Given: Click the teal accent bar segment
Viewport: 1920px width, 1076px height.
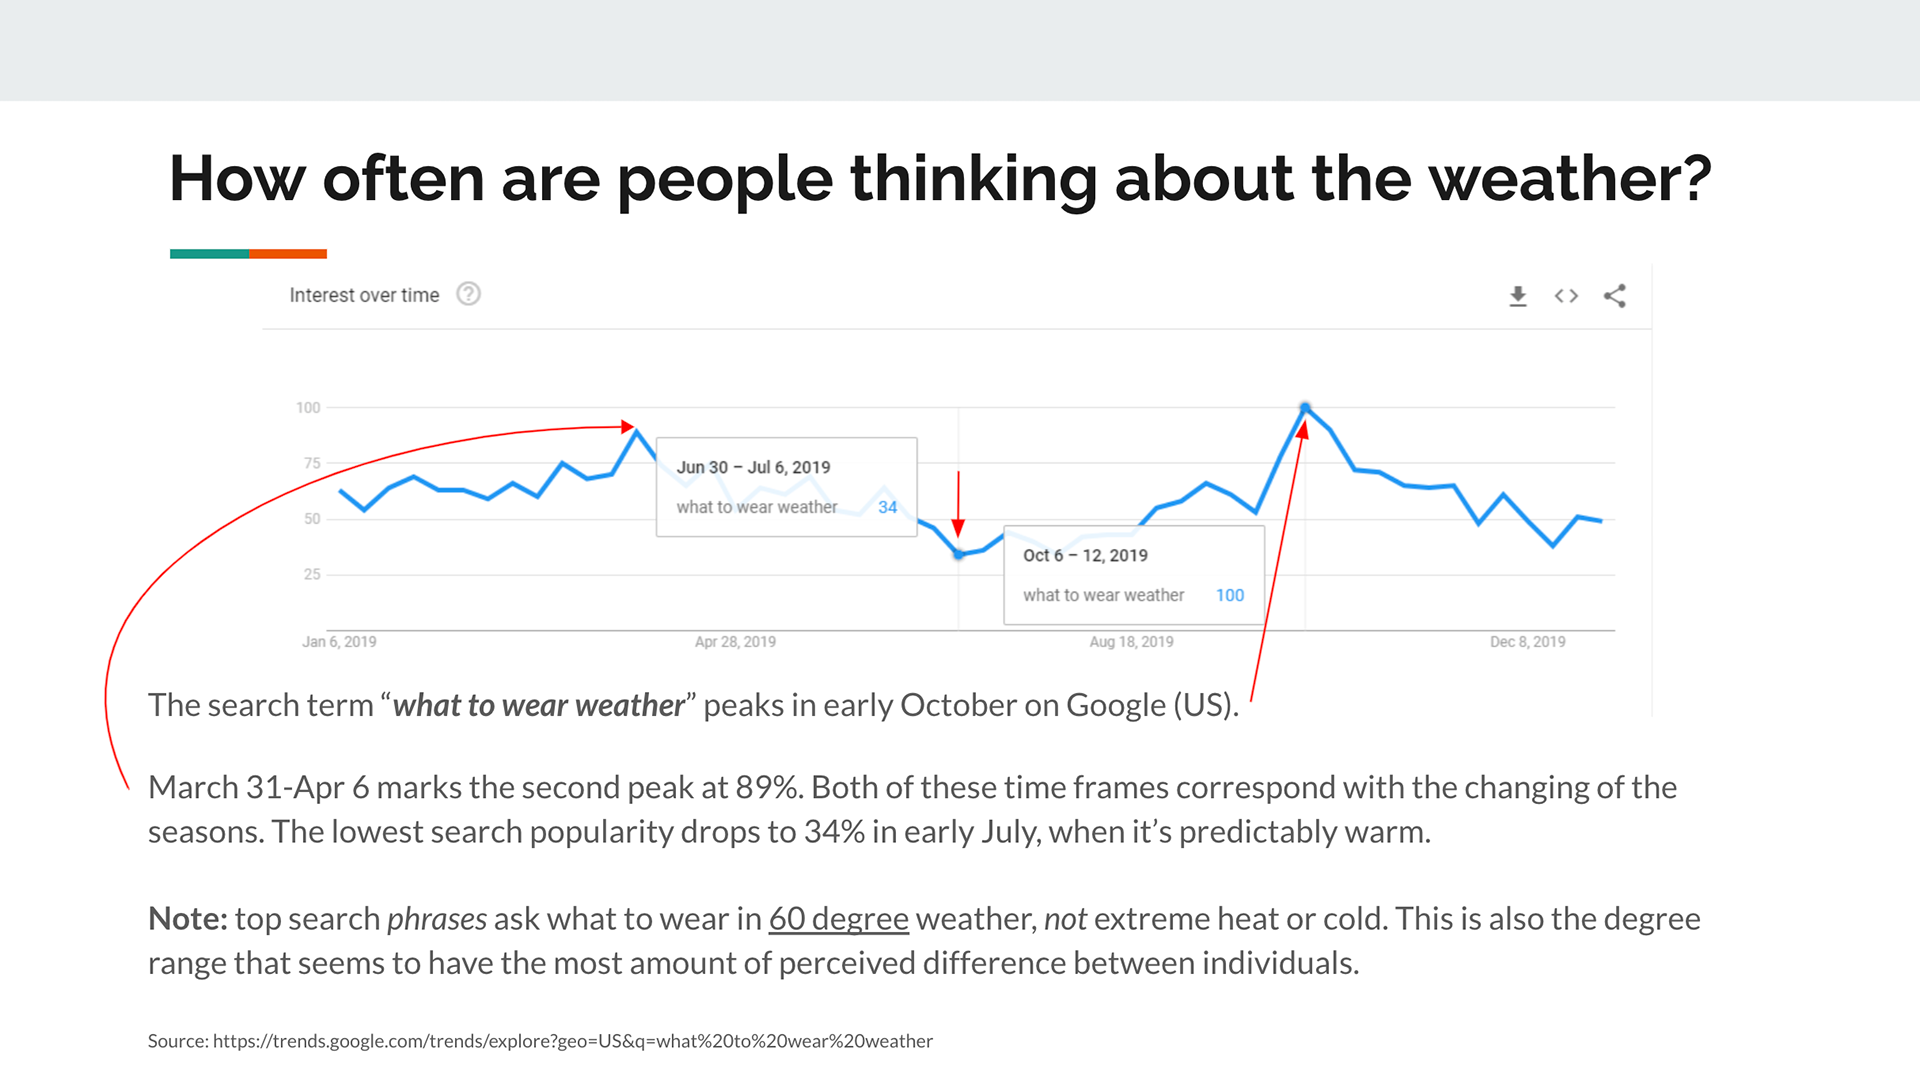Looking at the screenshot, I should click(209, 254).
